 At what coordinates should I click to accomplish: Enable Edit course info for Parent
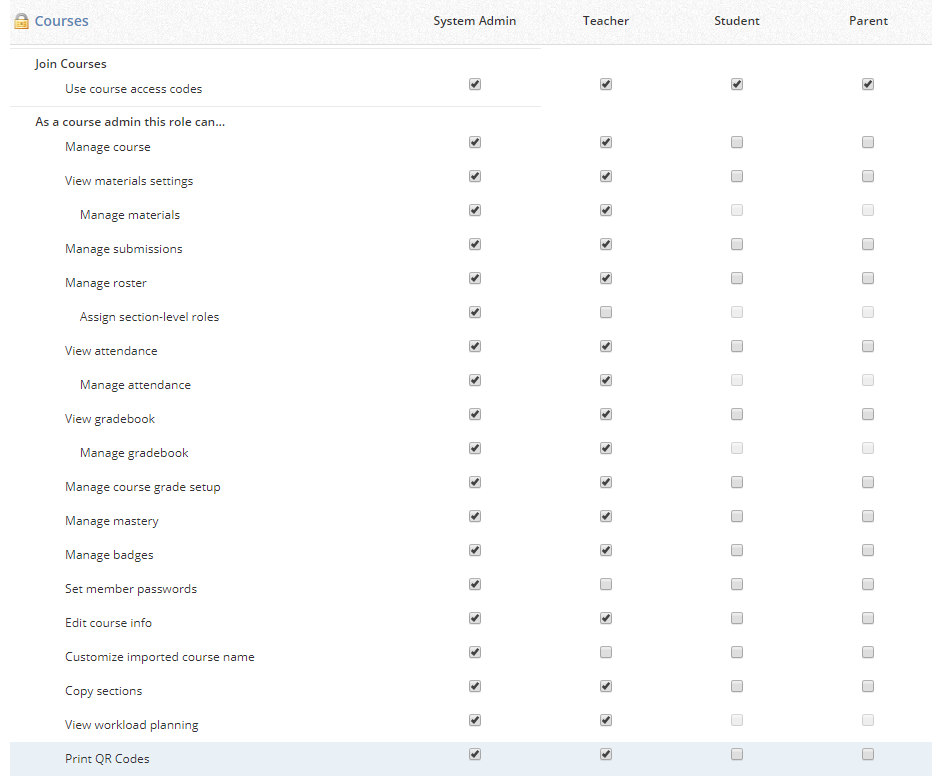click(868, 619)
